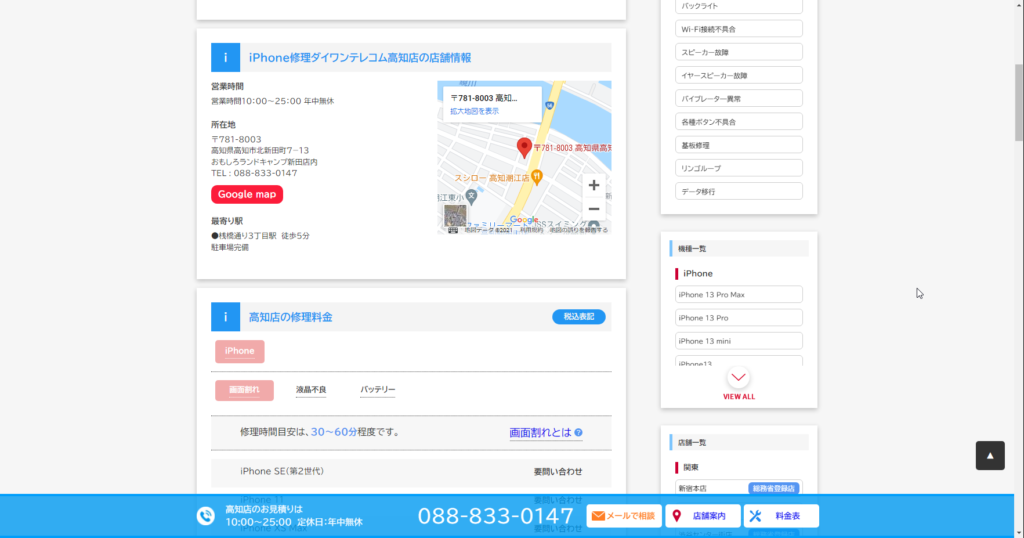
Task: Click the map zoom in plus button
Action: click(x=594, y=185)
